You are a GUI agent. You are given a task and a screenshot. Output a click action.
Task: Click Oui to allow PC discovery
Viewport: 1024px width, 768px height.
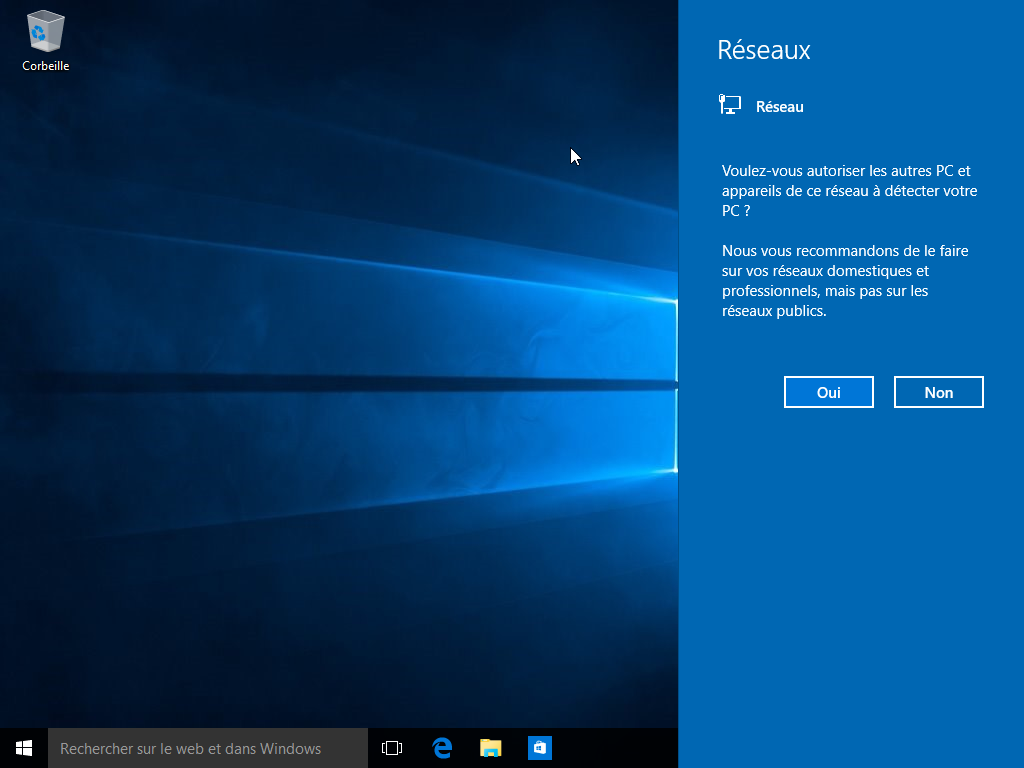point(828,392)
